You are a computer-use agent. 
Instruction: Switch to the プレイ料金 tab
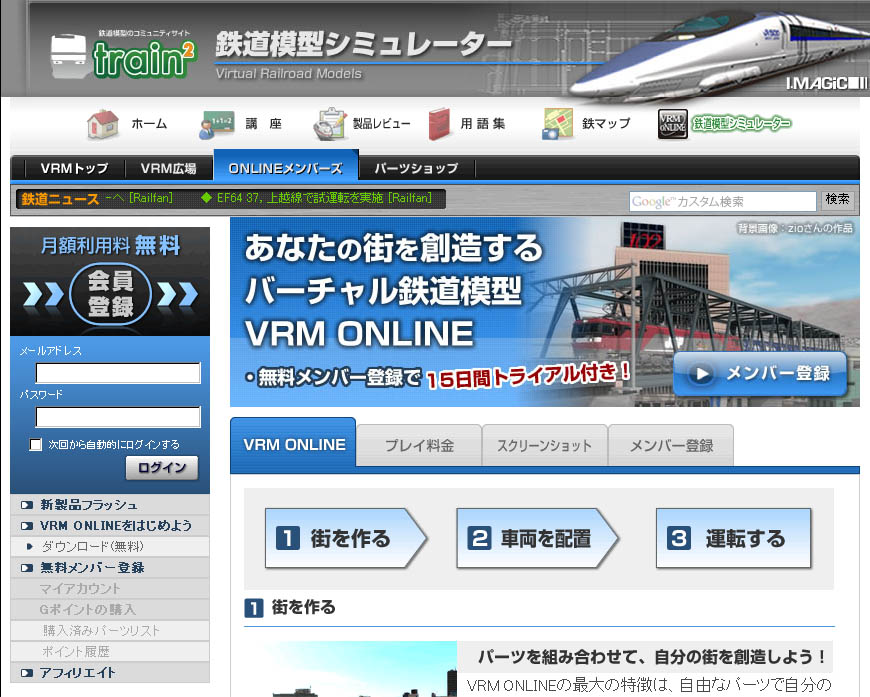pyautogui.click(x=419, y=446)
